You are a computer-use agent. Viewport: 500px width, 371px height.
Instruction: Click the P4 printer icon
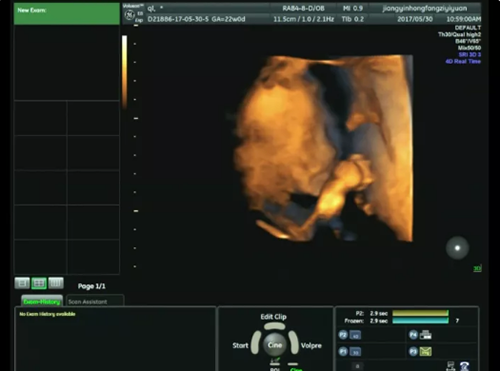click(426, 335)
